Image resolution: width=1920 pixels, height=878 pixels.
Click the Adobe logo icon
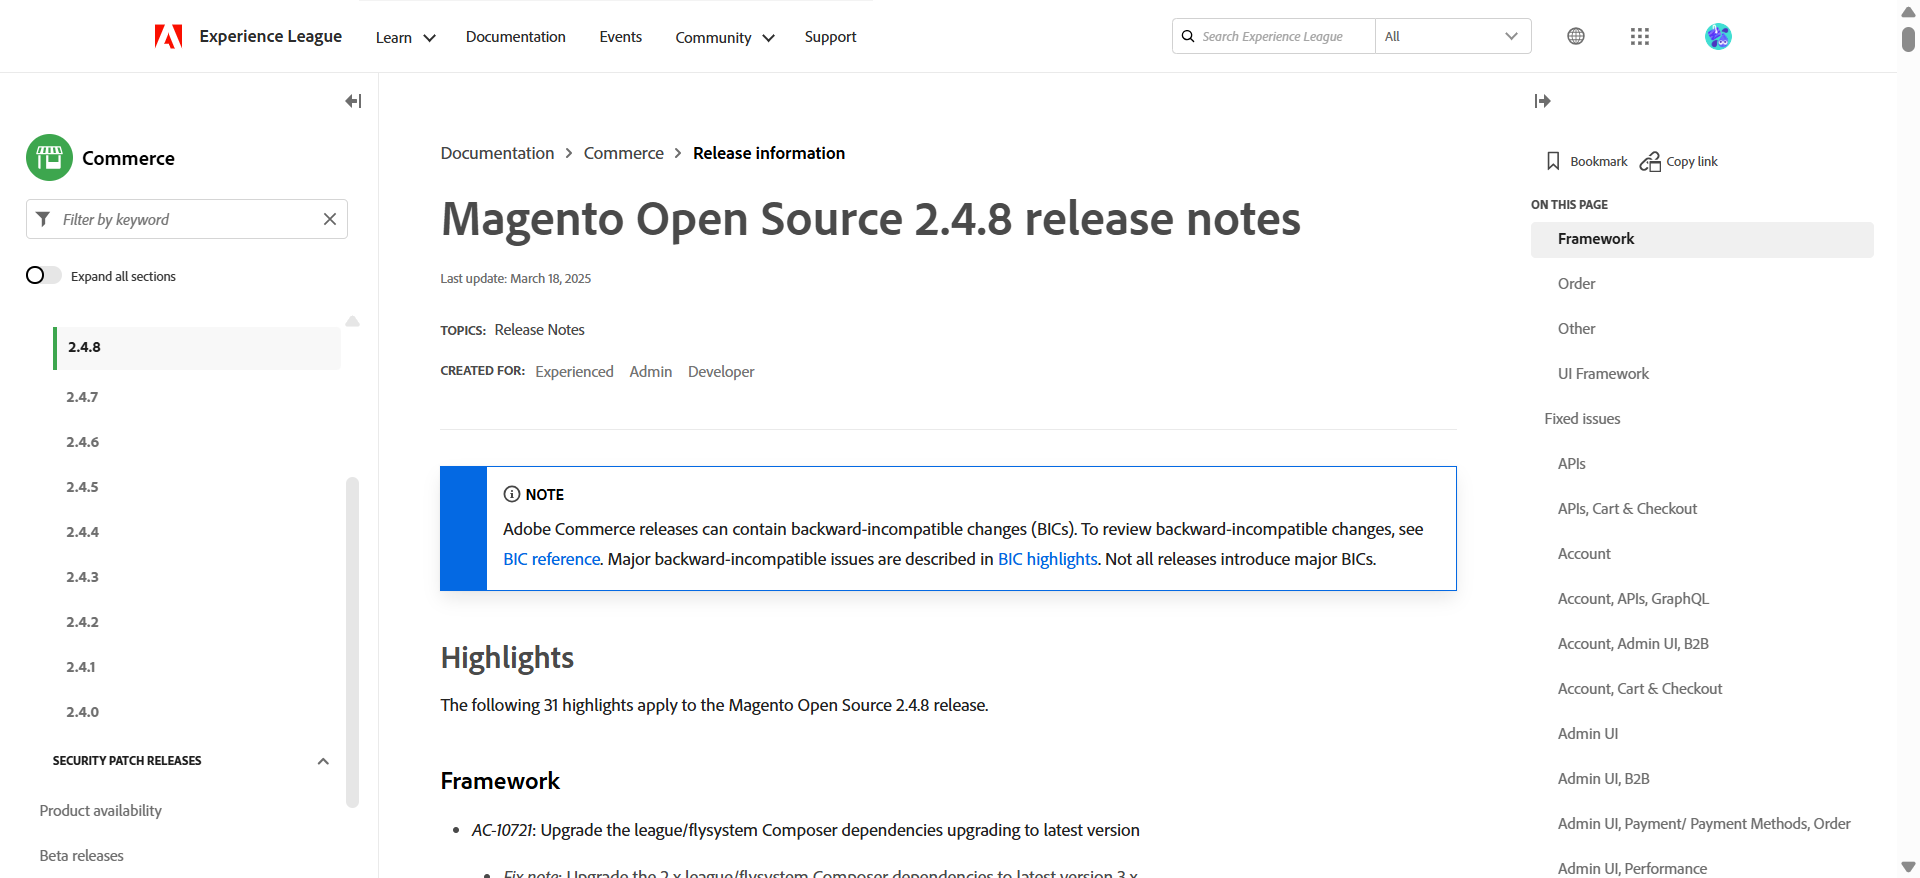click(x=168, y=37)
